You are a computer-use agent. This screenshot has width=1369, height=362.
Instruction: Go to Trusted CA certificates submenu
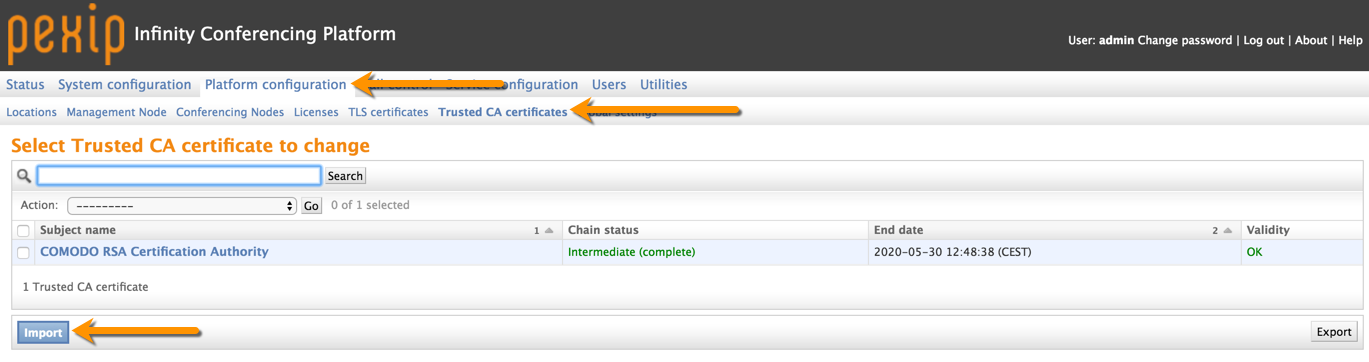tap(503, 112)
